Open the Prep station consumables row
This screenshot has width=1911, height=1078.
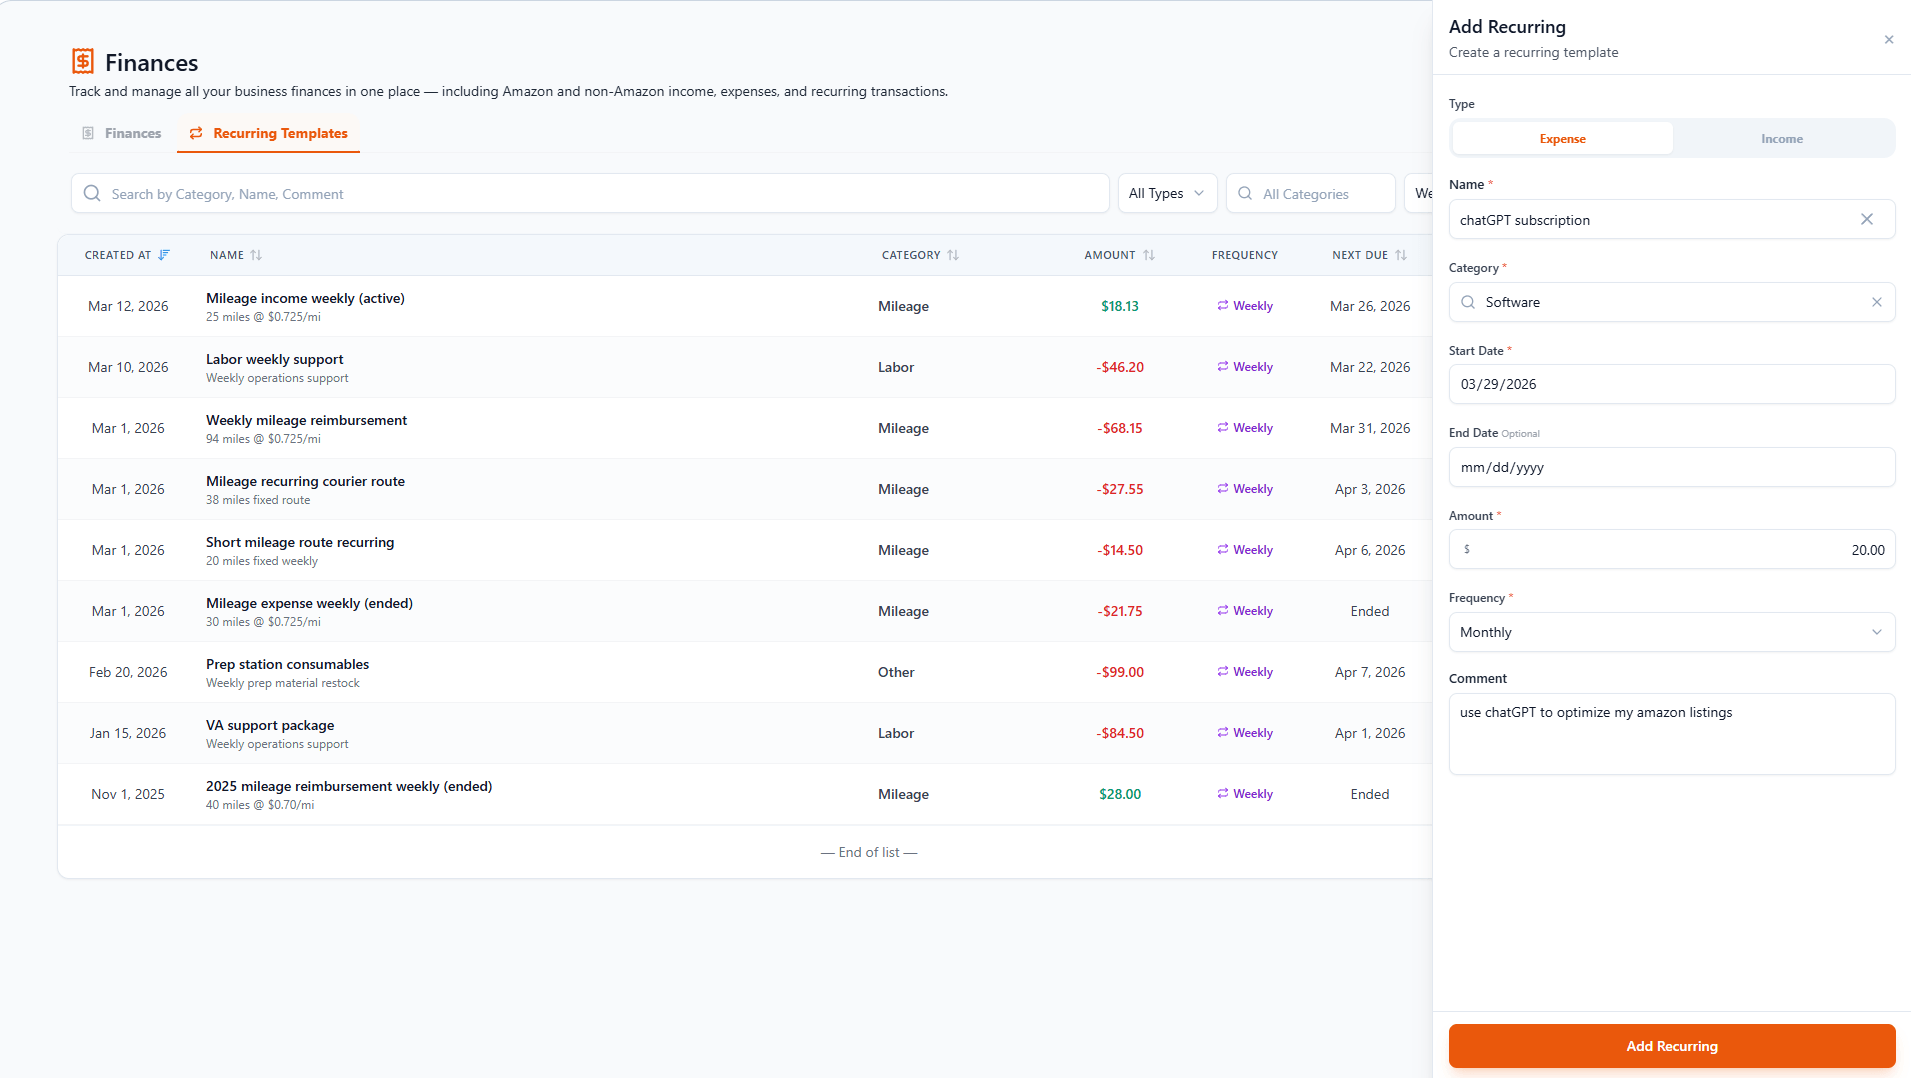(x=287, y=665)
